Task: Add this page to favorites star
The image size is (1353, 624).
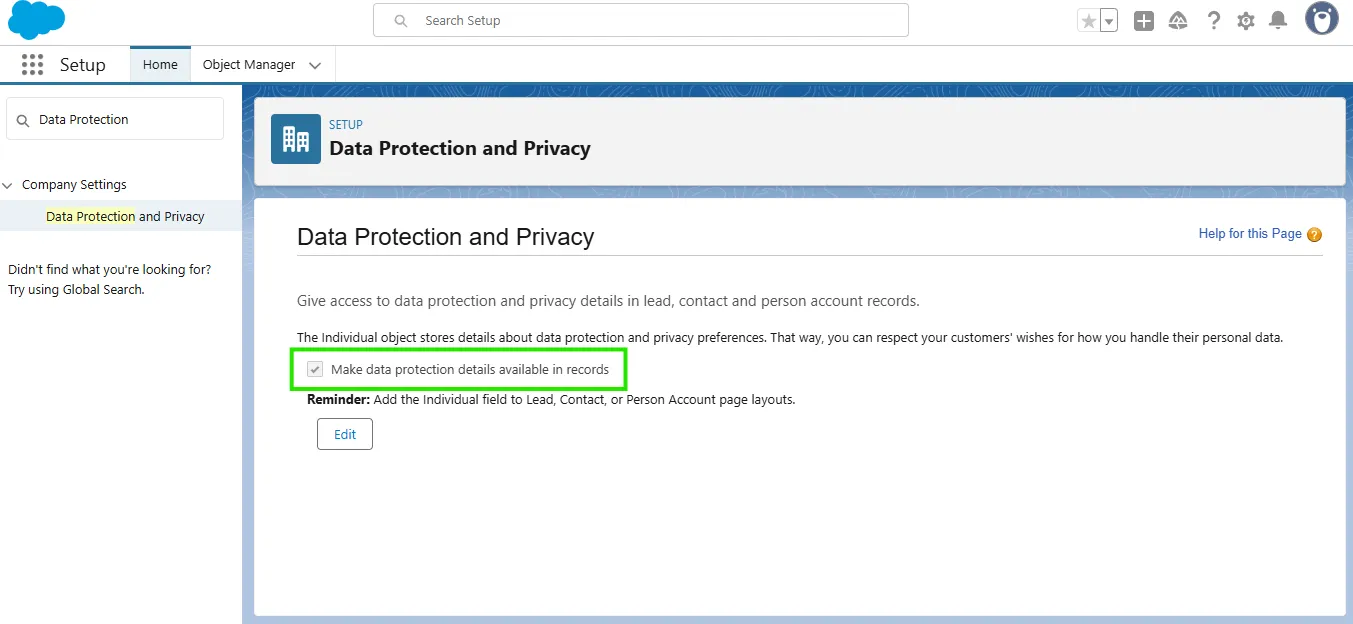Action: (x=1089, y=21)
